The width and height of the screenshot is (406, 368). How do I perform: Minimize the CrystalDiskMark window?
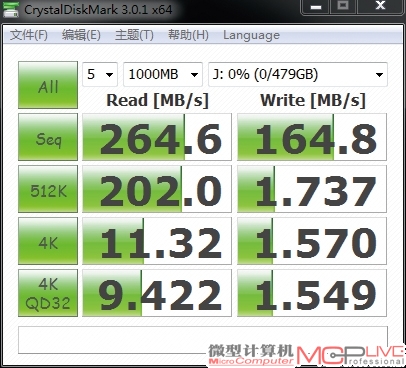tap(316, 7)
